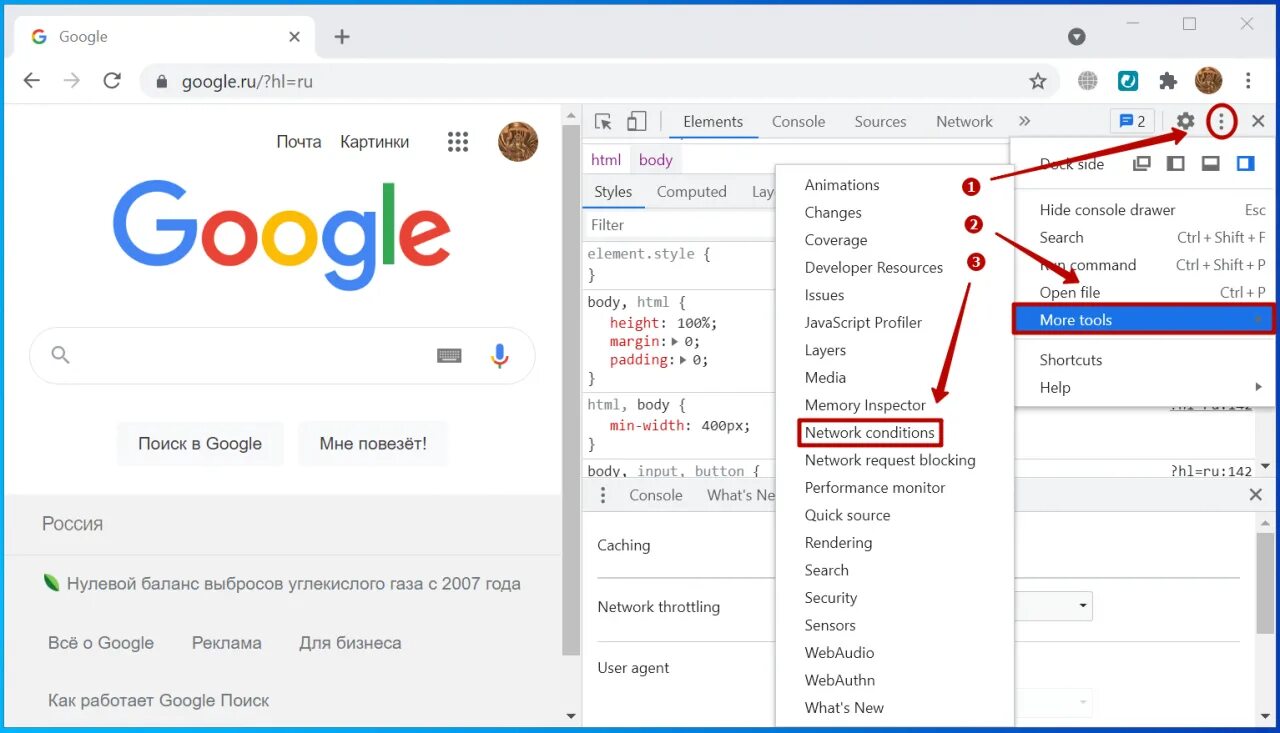1280x733 pixels.
Task: Open the issues counter badge showing 2
Action: tap(1132, 122)
